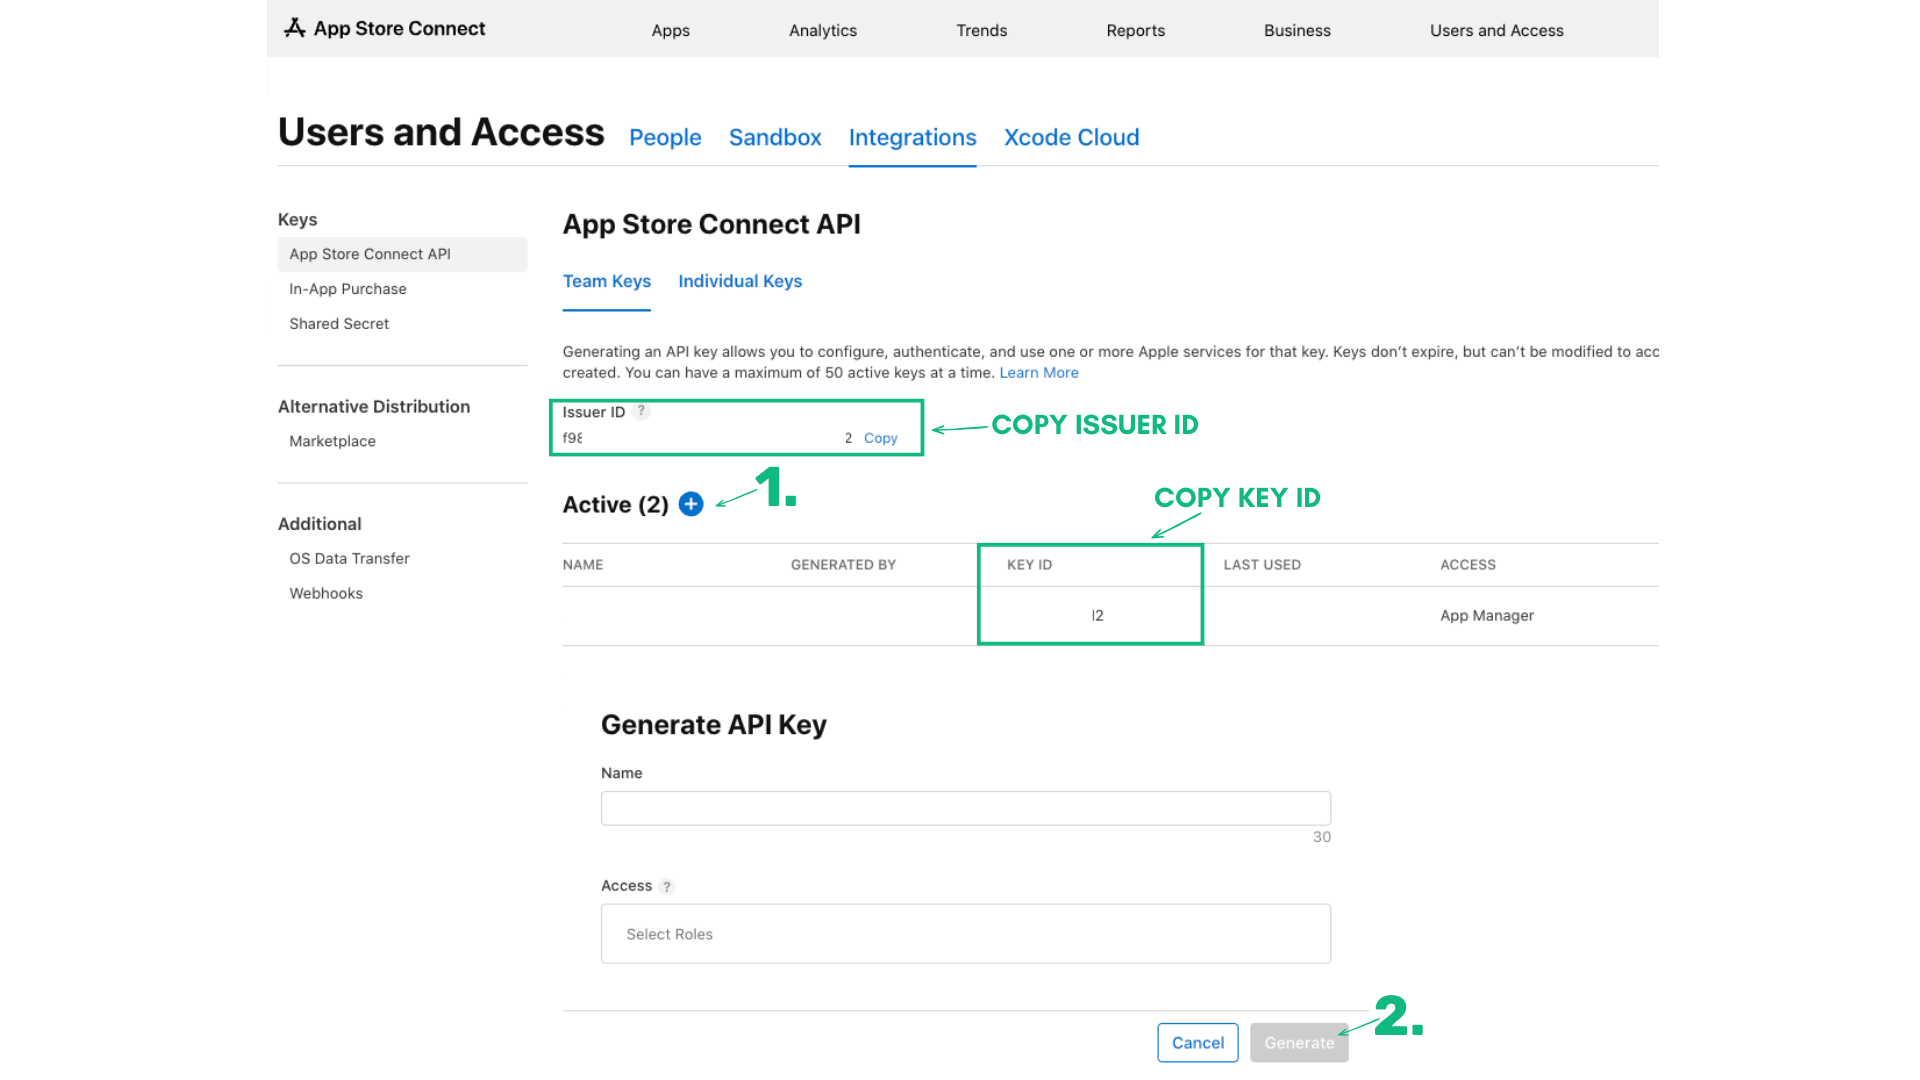Screen dimensions: 1920x1080
Task: Open the Reports menu item
Action: tap(1135, 30)
